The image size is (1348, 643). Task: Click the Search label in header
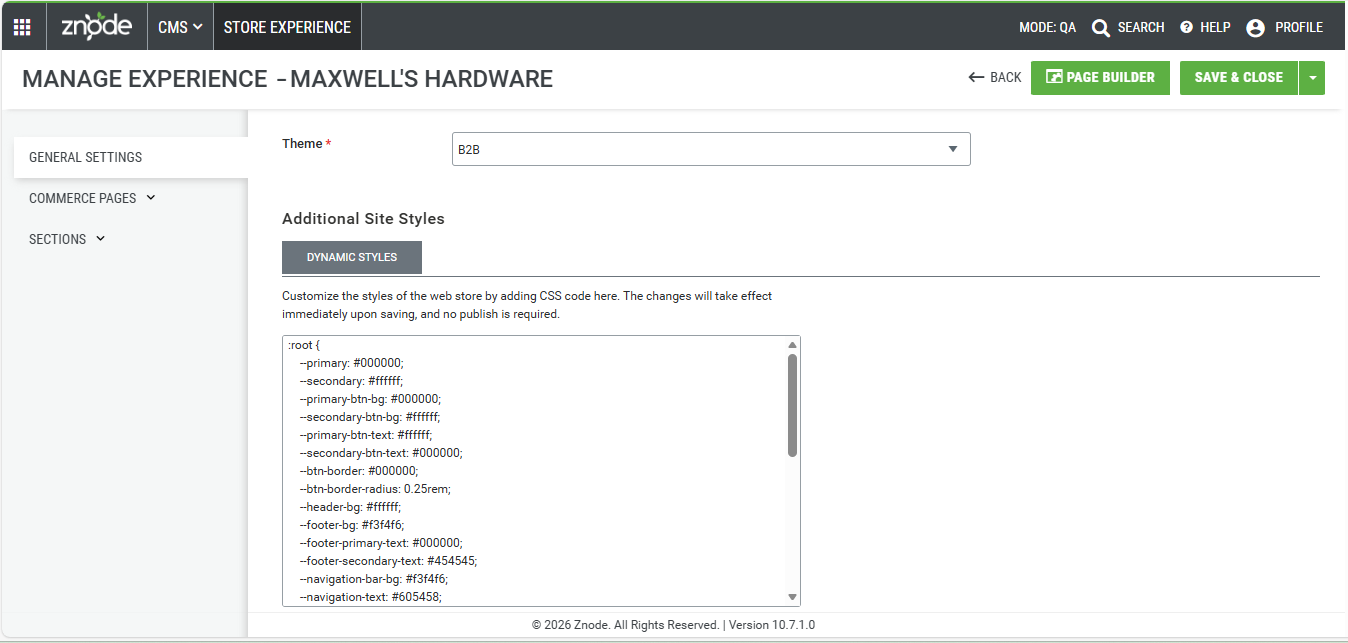tap(1141, 28)
